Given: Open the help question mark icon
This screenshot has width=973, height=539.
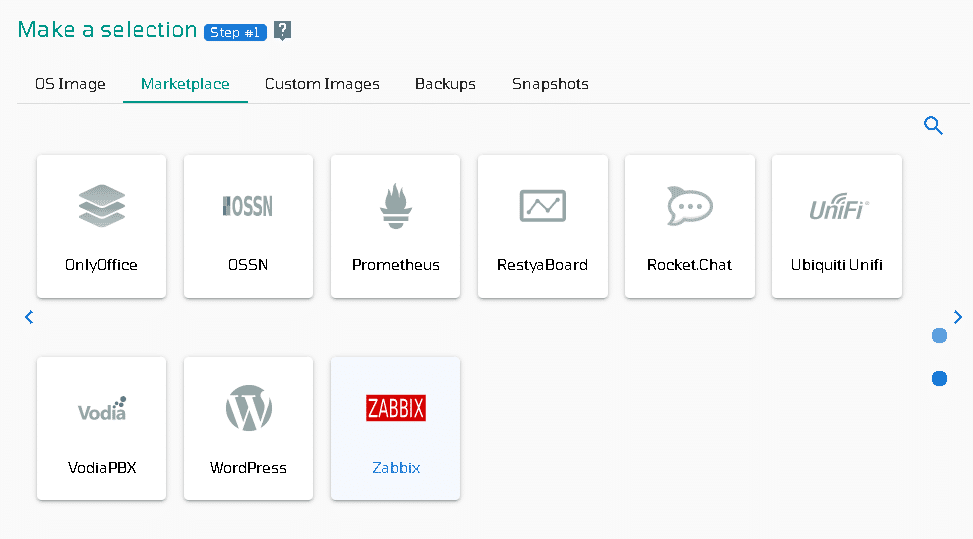Looking at the screenshot, I should 282,30.
